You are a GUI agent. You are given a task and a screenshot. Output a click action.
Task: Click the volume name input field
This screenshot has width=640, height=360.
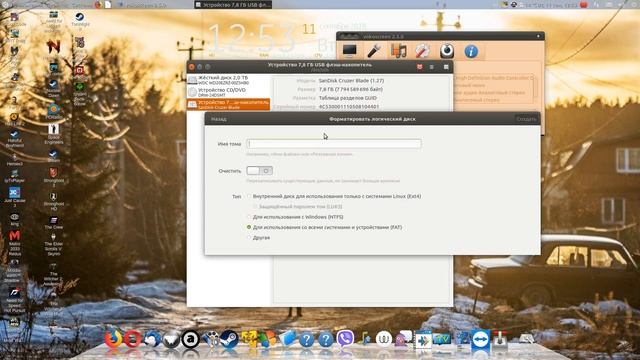tap(333, 144)
